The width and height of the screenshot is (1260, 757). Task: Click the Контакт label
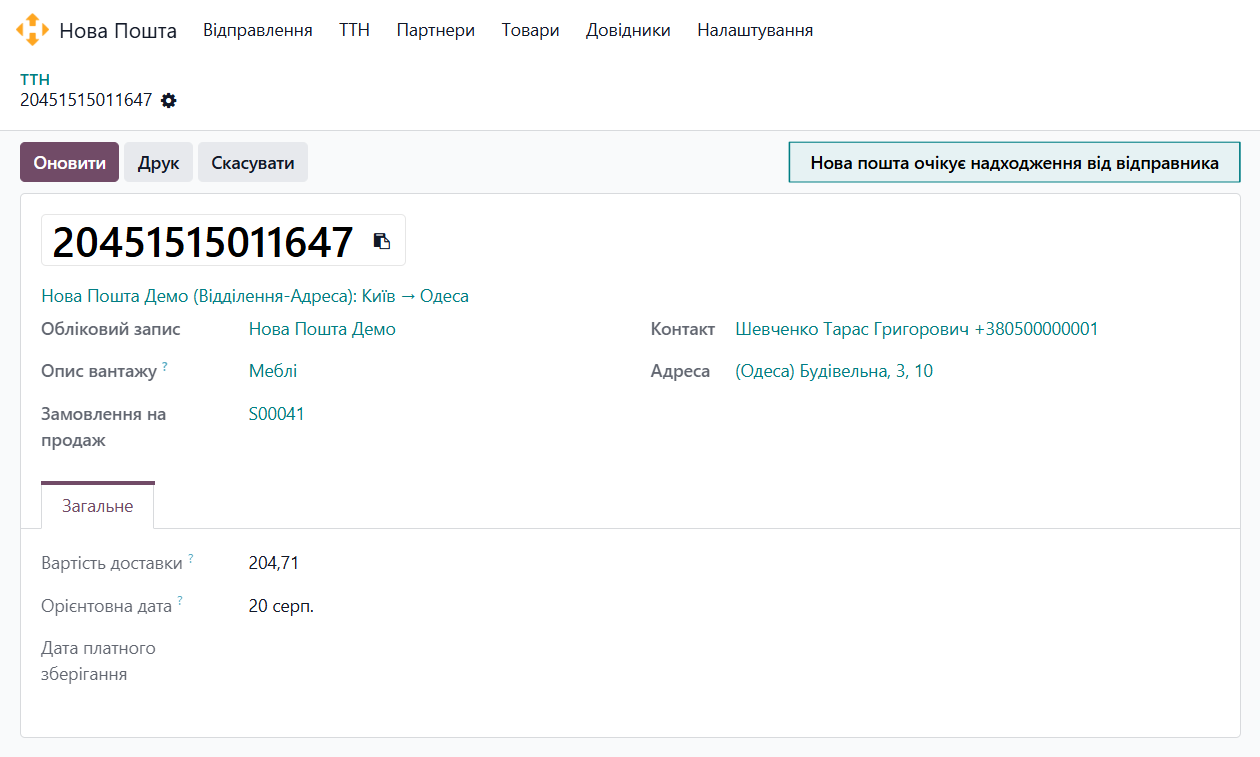pos(683,329)
